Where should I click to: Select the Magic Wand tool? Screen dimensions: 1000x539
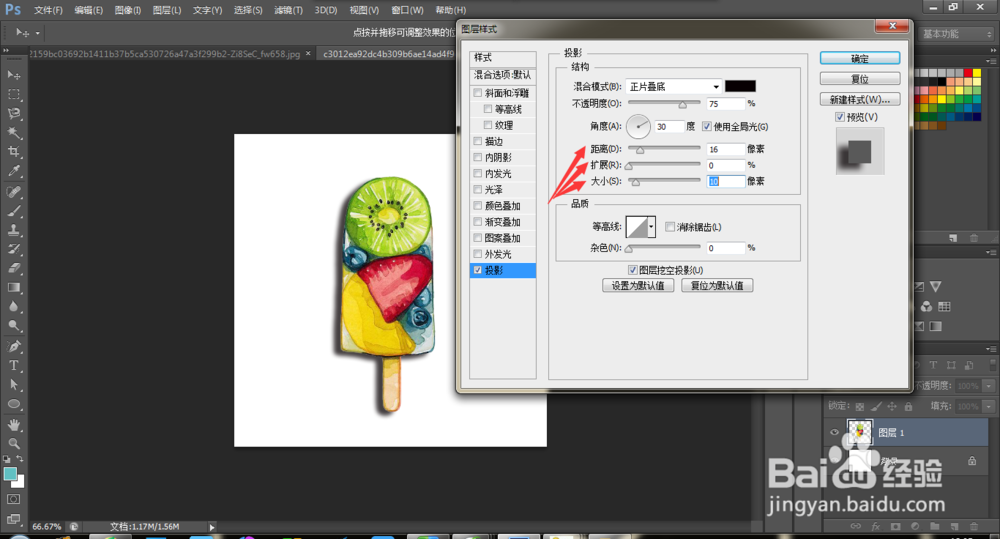[13, 133]
